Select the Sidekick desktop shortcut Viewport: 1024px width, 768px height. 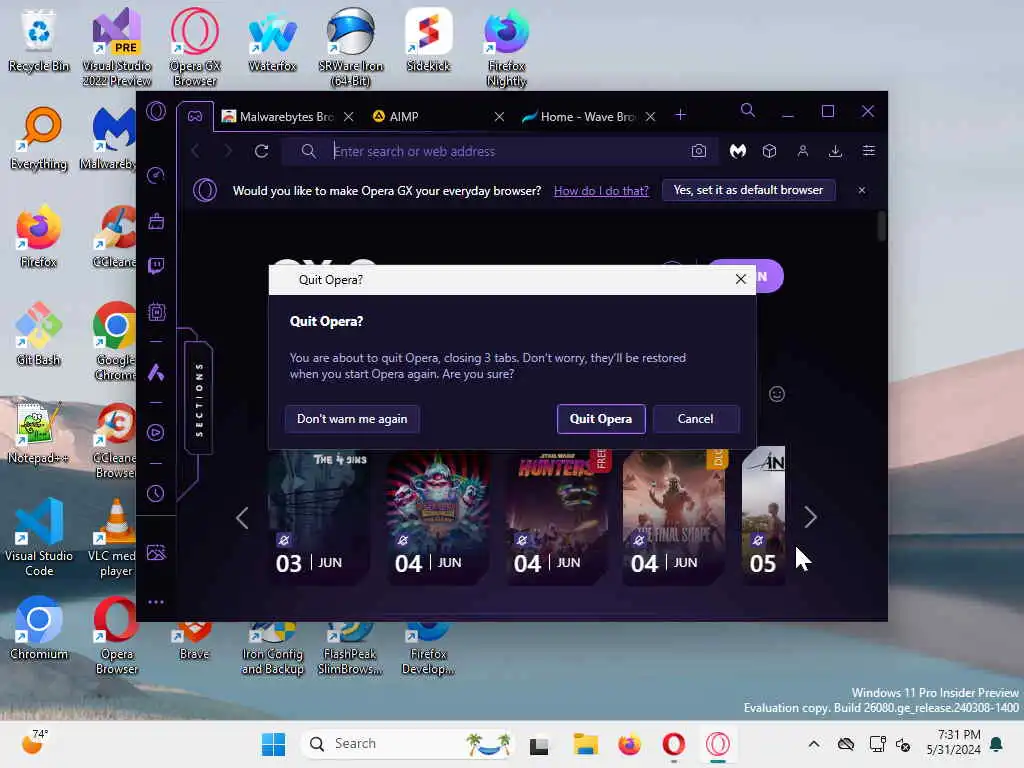pyautogui.click(x=428, y=40)
